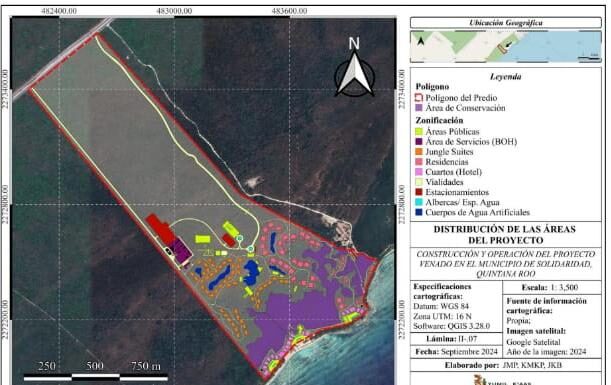Click the 483000,00 easting coordinate label
611x385 pixels.
(x=174, y=11)
